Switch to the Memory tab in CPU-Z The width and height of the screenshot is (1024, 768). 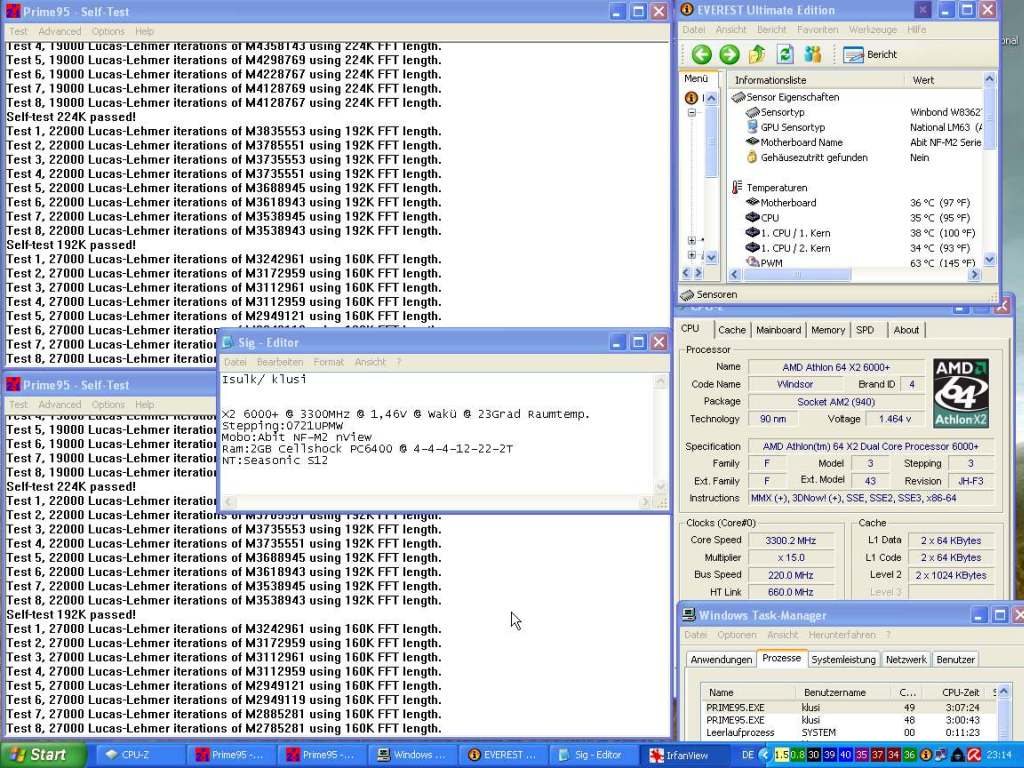point(828,330)
